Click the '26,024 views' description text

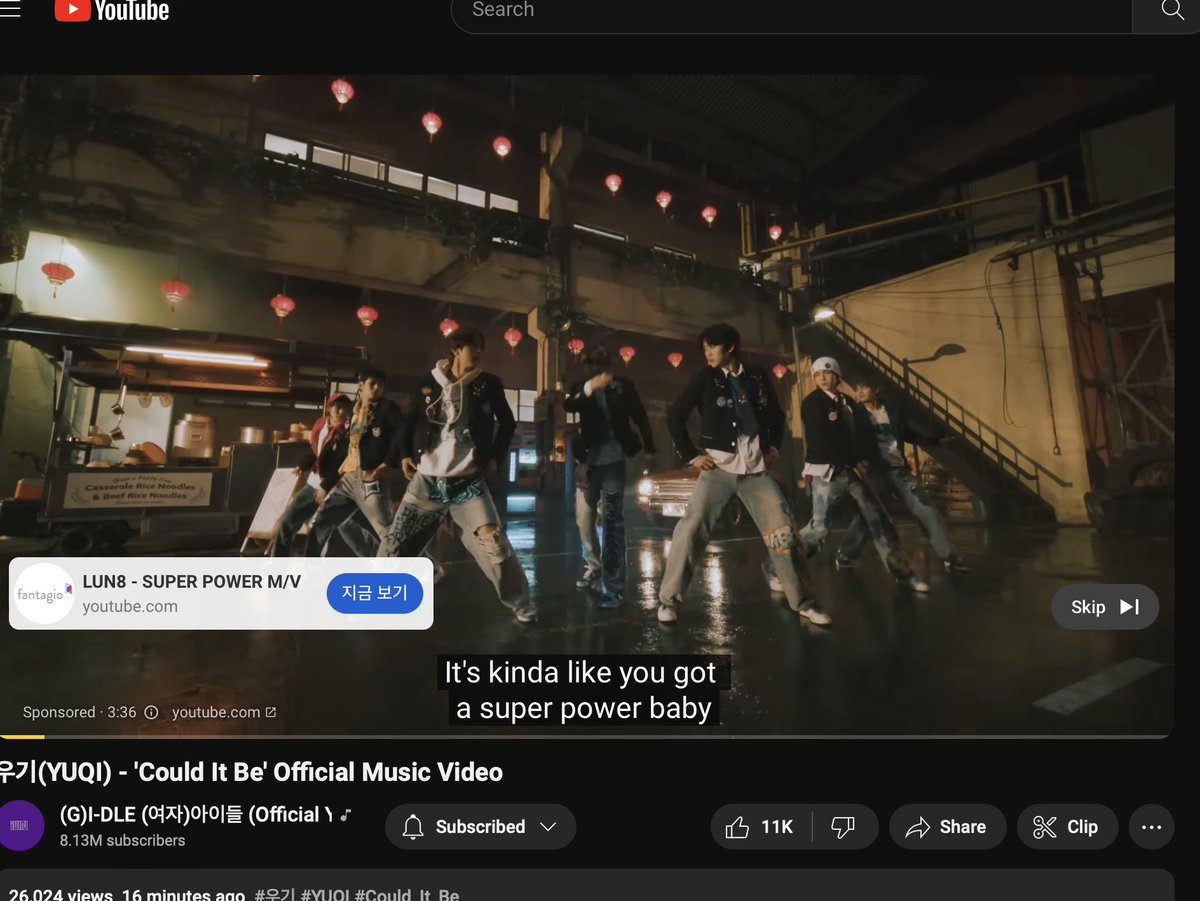[x=60, y=894]
